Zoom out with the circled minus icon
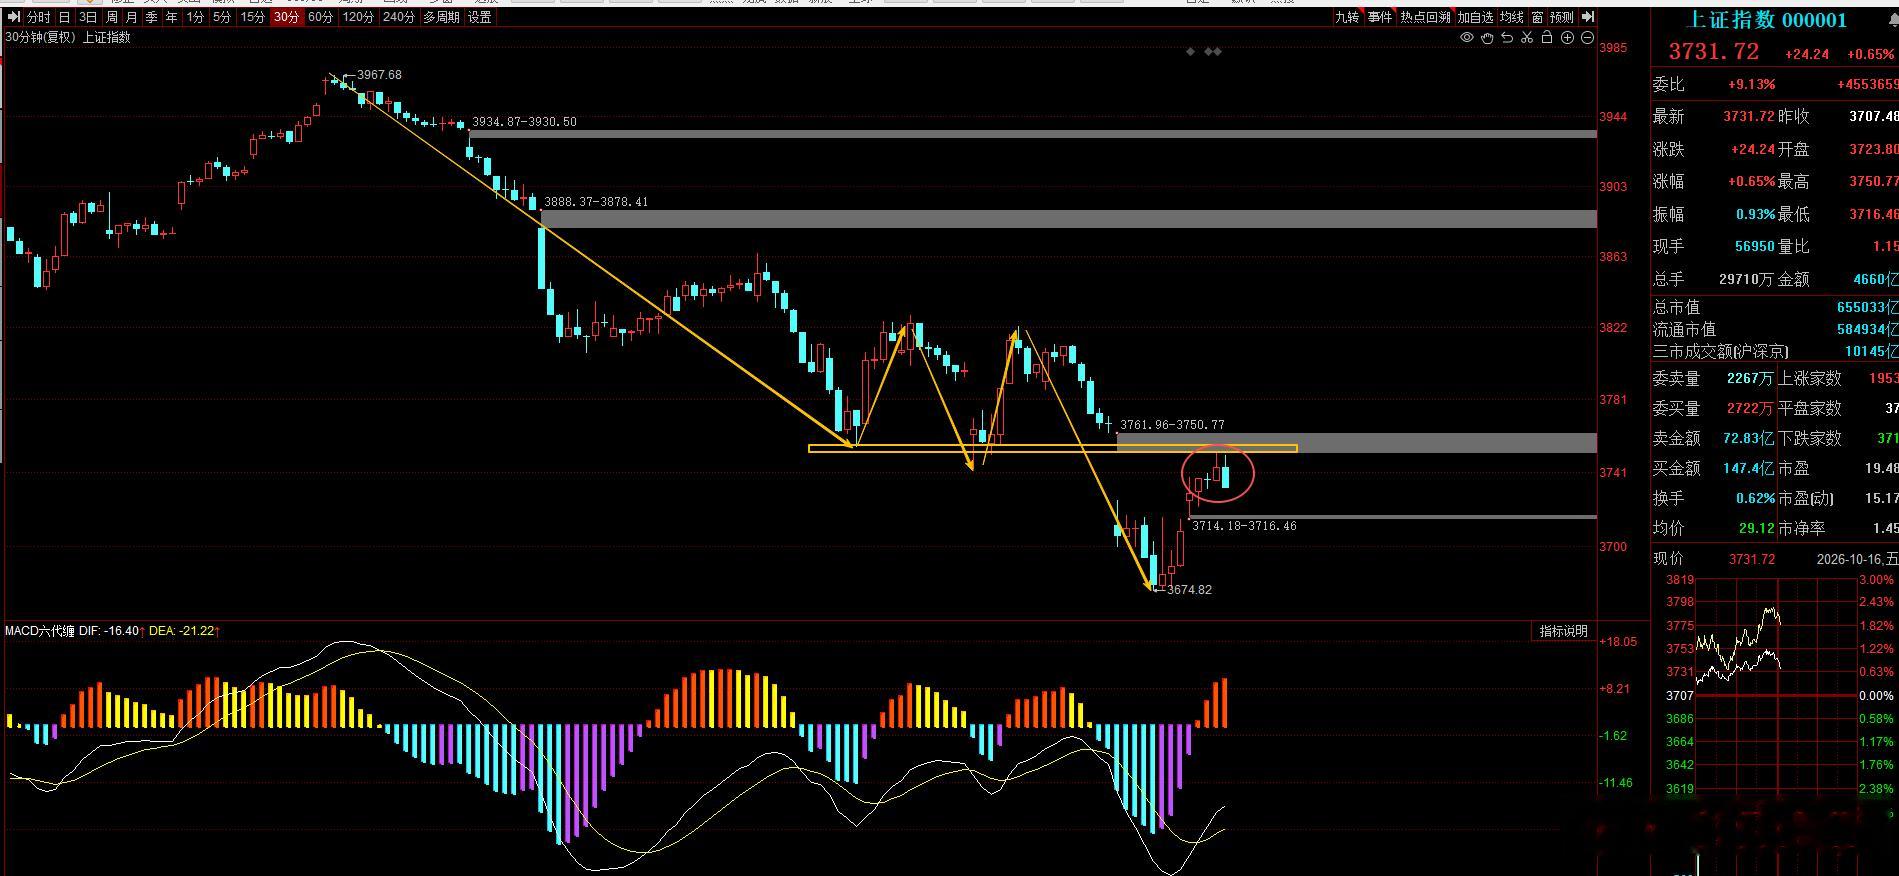Image resolution: width=1899 pixels, height=876 pixels. (1587, 37)
